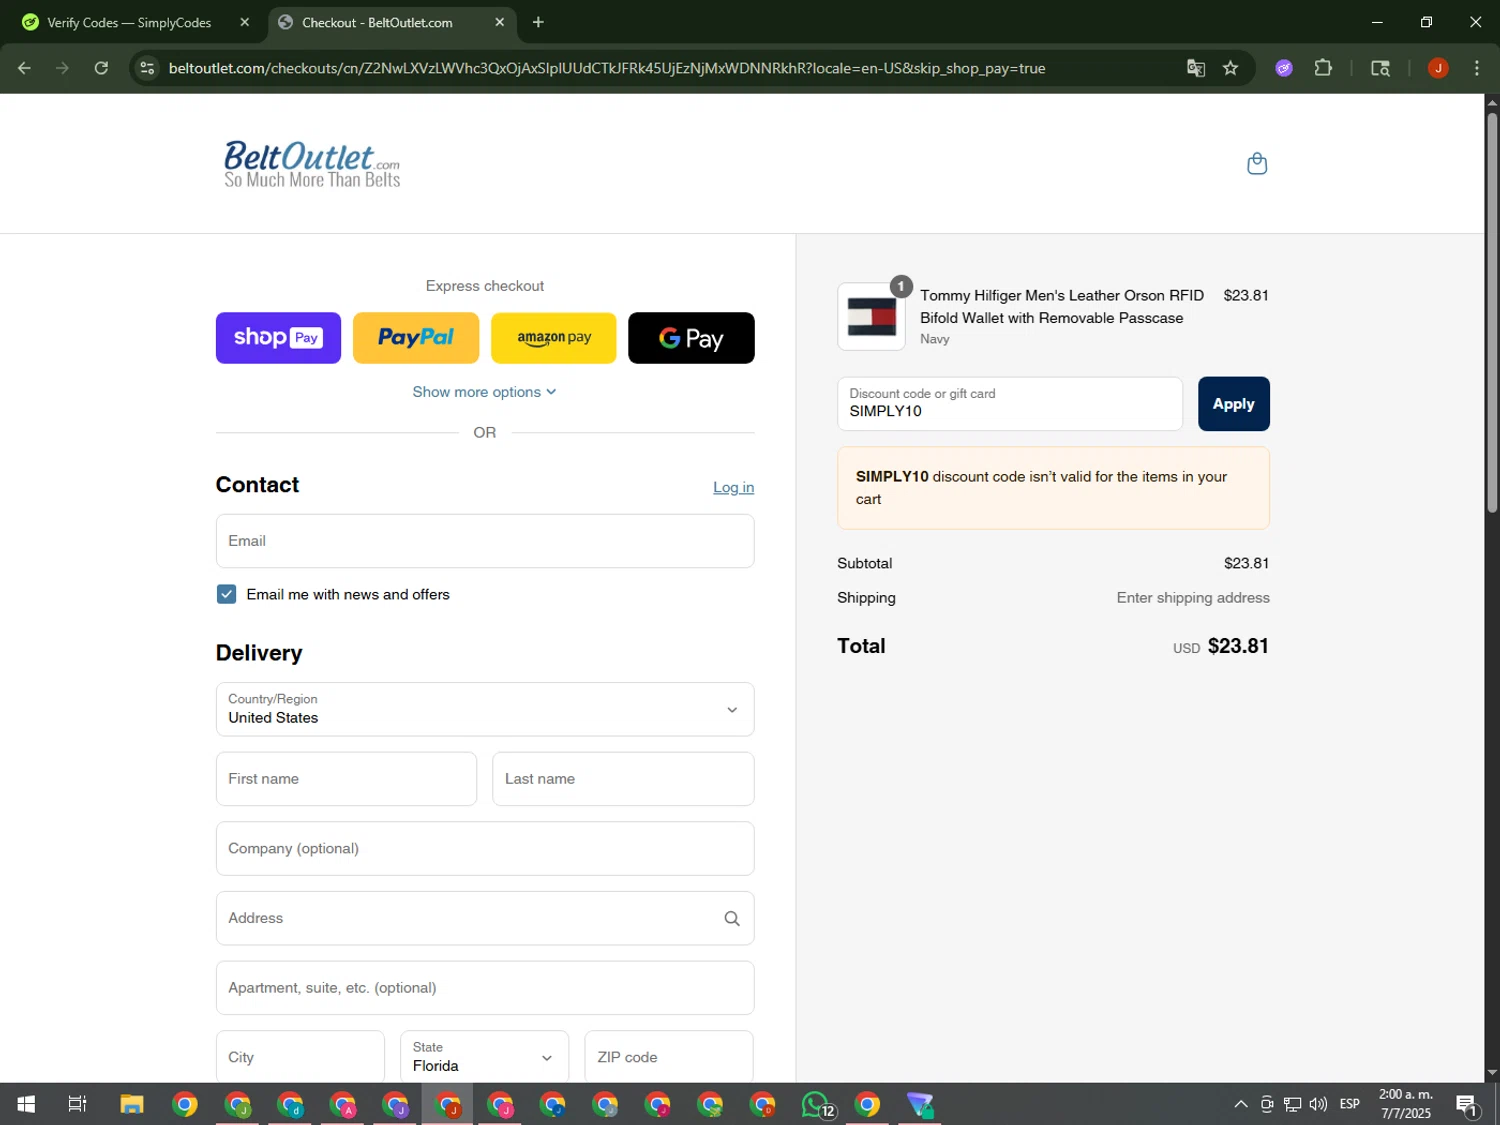Open the purple extension icon

pos(1284,68)
